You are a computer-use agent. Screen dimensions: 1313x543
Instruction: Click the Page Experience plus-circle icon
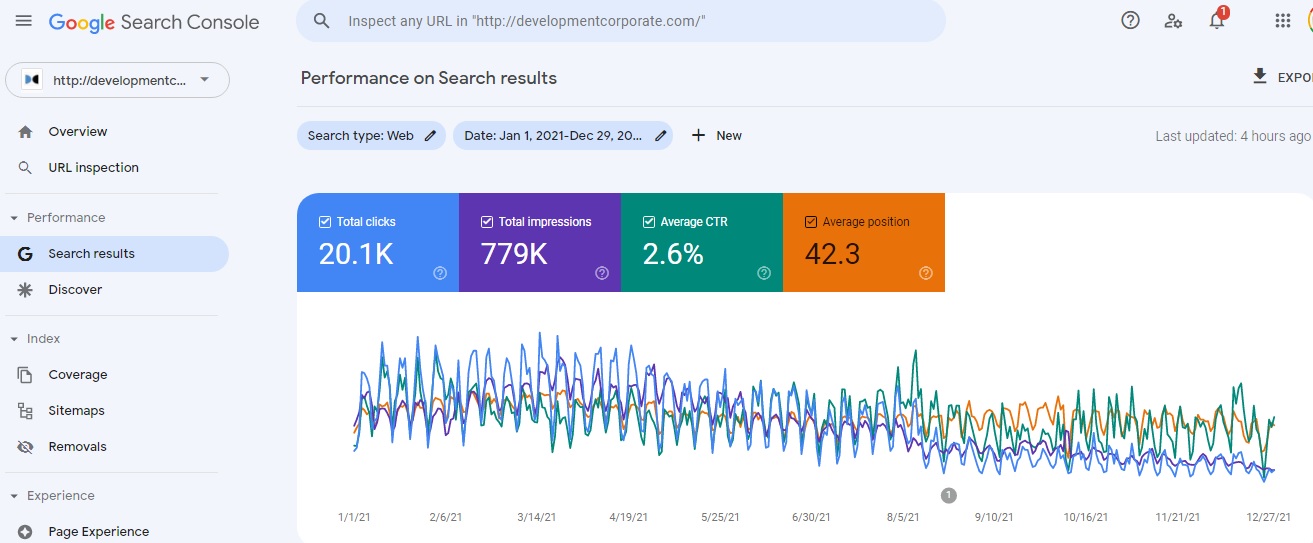pyautogui.click(x=26, y=532)
